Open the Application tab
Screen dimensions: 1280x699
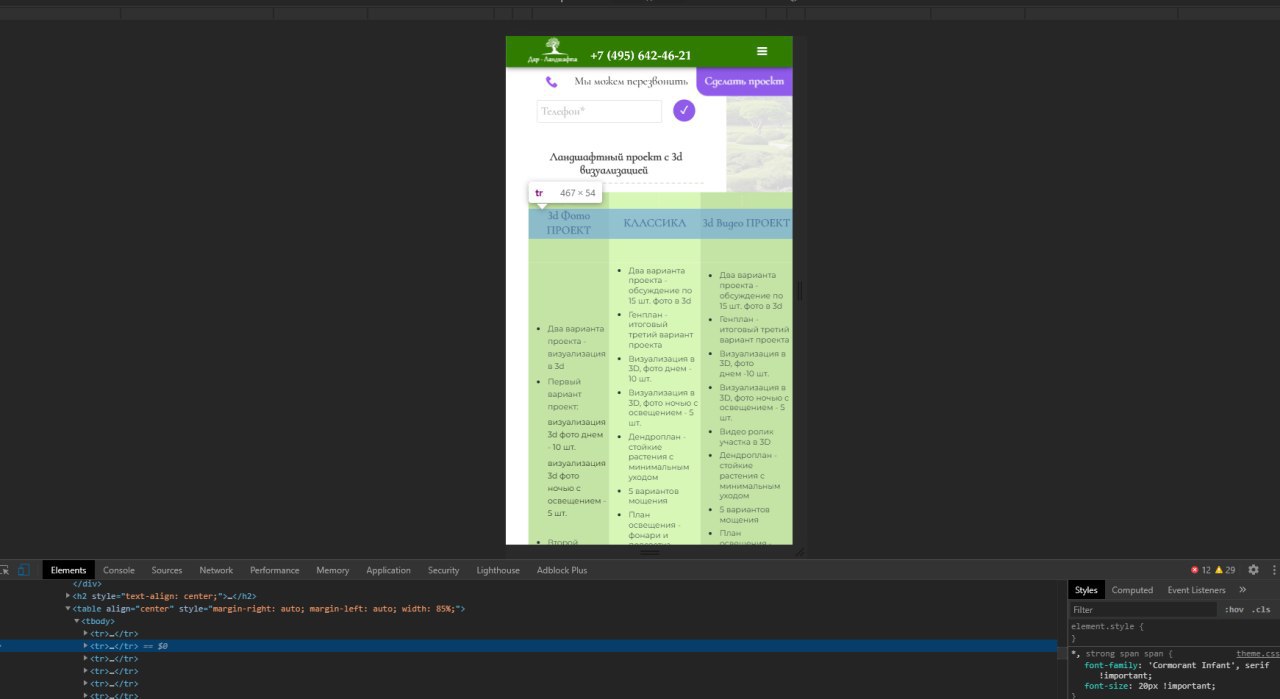pos(388,570)
